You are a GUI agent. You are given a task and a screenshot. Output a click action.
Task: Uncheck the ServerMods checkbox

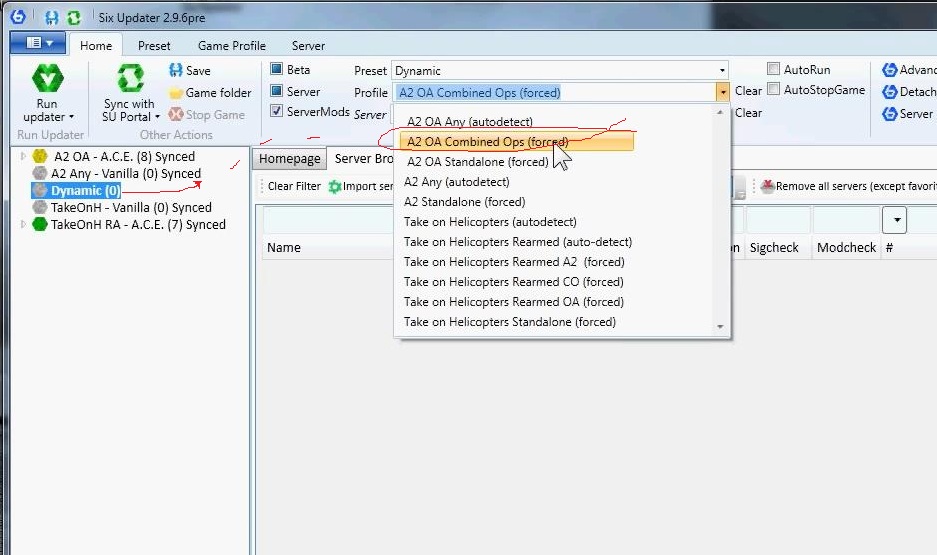(x=276, y=111)
